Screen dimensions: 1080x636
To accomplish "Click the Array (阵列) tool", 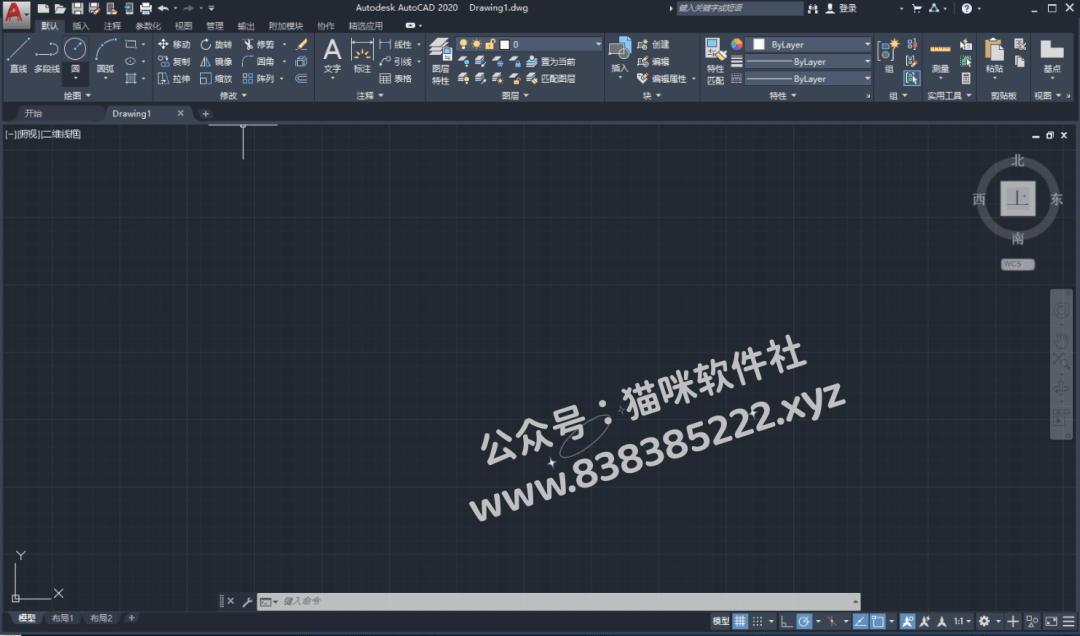I will tap(258, 79).
